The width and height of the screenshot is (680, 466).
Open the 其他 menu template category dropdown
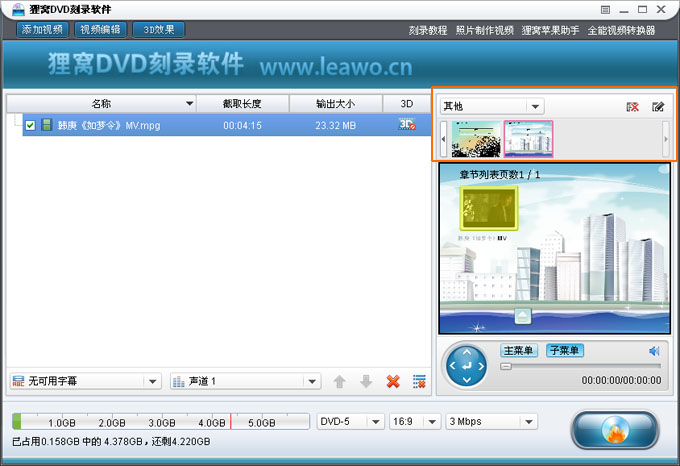492,106
